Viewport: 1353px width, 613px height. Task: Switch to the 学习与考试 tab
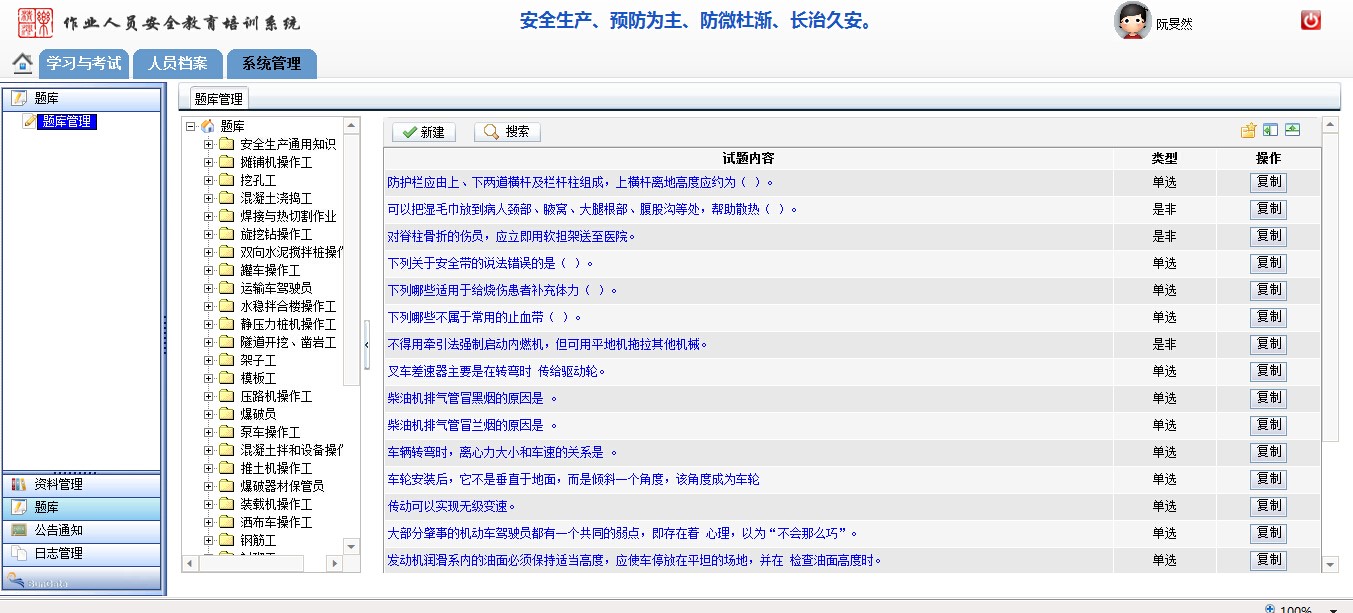coord(83,64)
